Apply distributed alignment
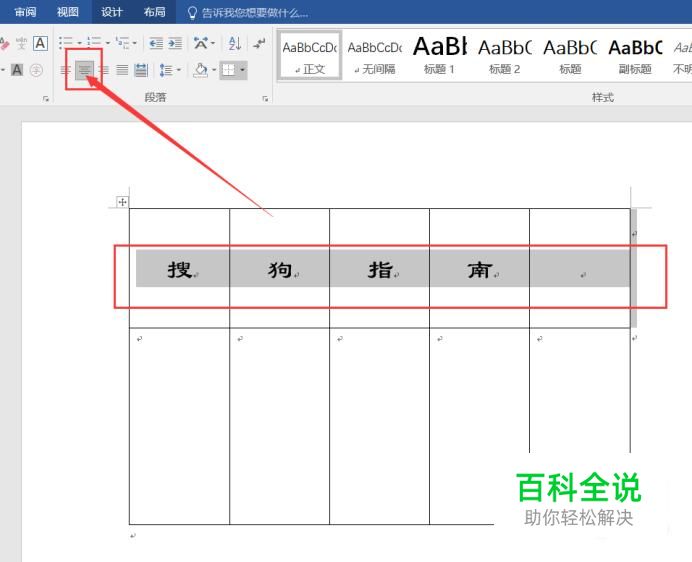 tap(141, 70)
